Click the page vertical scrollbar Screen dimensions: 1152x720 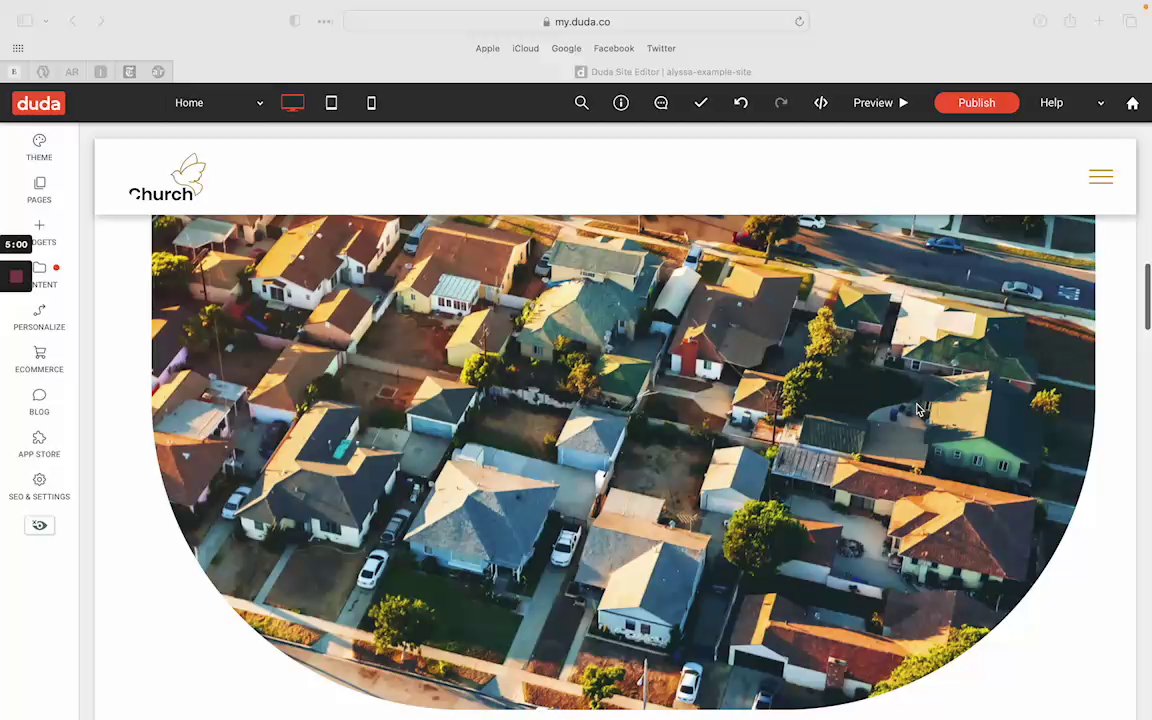tap(1147, 297)
